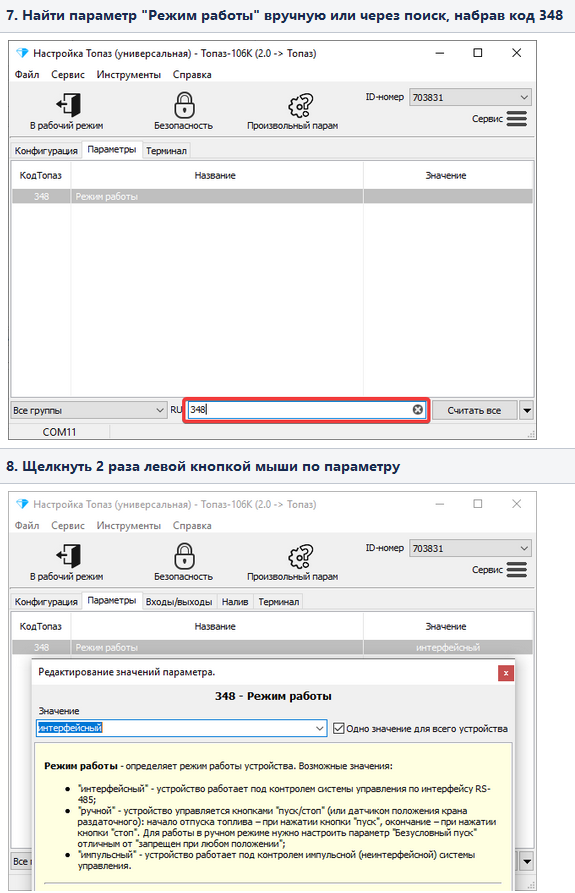Viewport: 575px width, 893px height.
Task: Open 'Сервис' hamburger menu in upper window
Action: click(517, 118)
